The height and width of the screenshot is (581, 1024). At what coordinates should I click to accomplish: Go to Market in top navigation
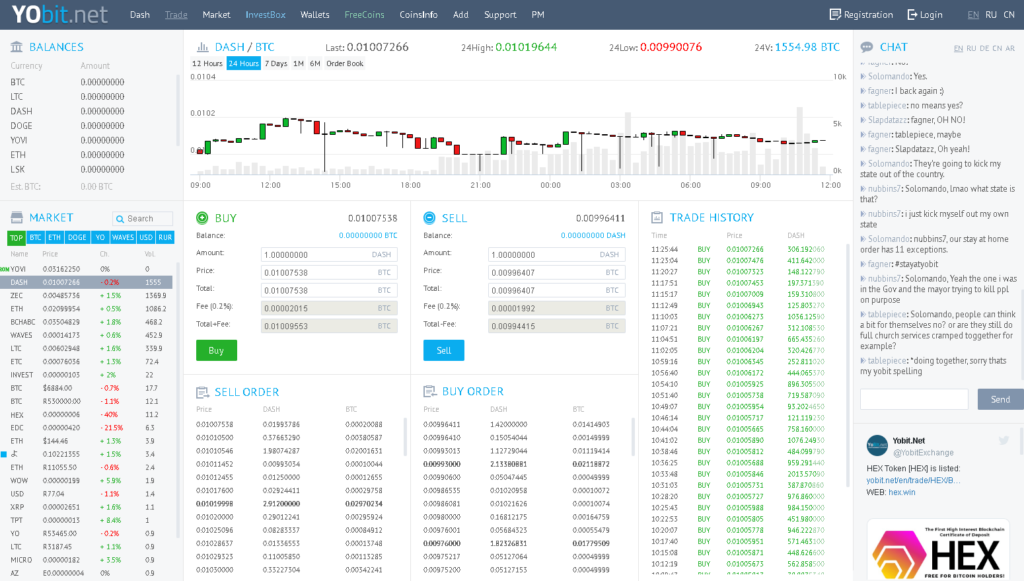click(x=216, y=14)
